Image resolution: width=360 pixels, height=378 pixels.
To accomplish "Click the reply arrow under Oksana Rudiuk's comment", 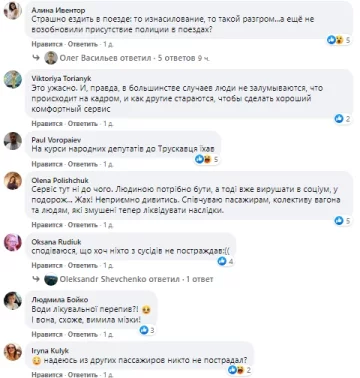I will coord(36,279).
